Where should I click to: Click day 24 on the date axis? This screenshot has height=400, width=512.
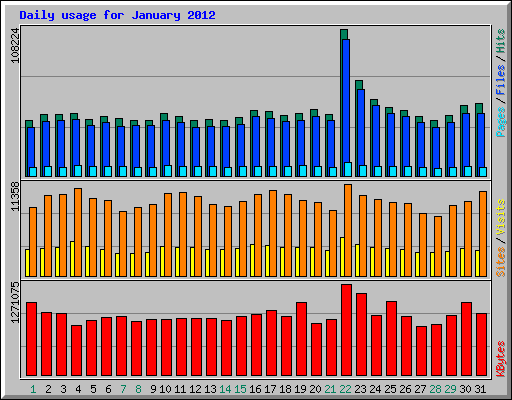coord(375,389)
